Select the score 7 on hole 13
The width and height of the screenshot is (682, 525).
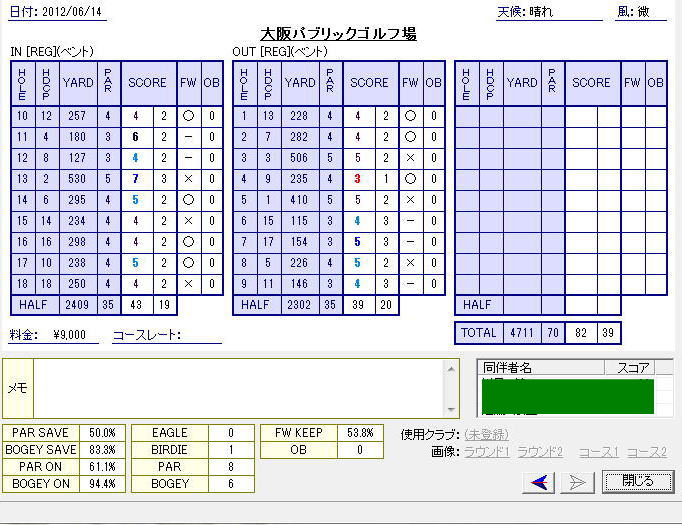[x=134, y=179]
